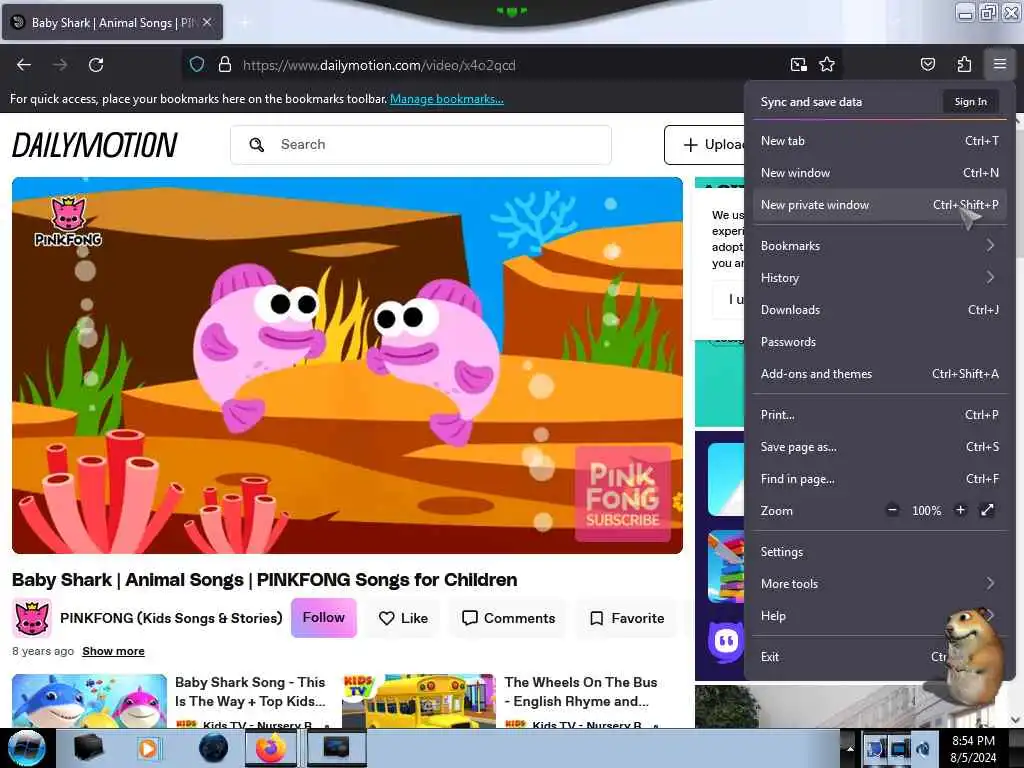
Task: Open 'The Wheels On The Bus' video title
Action: 581,692
